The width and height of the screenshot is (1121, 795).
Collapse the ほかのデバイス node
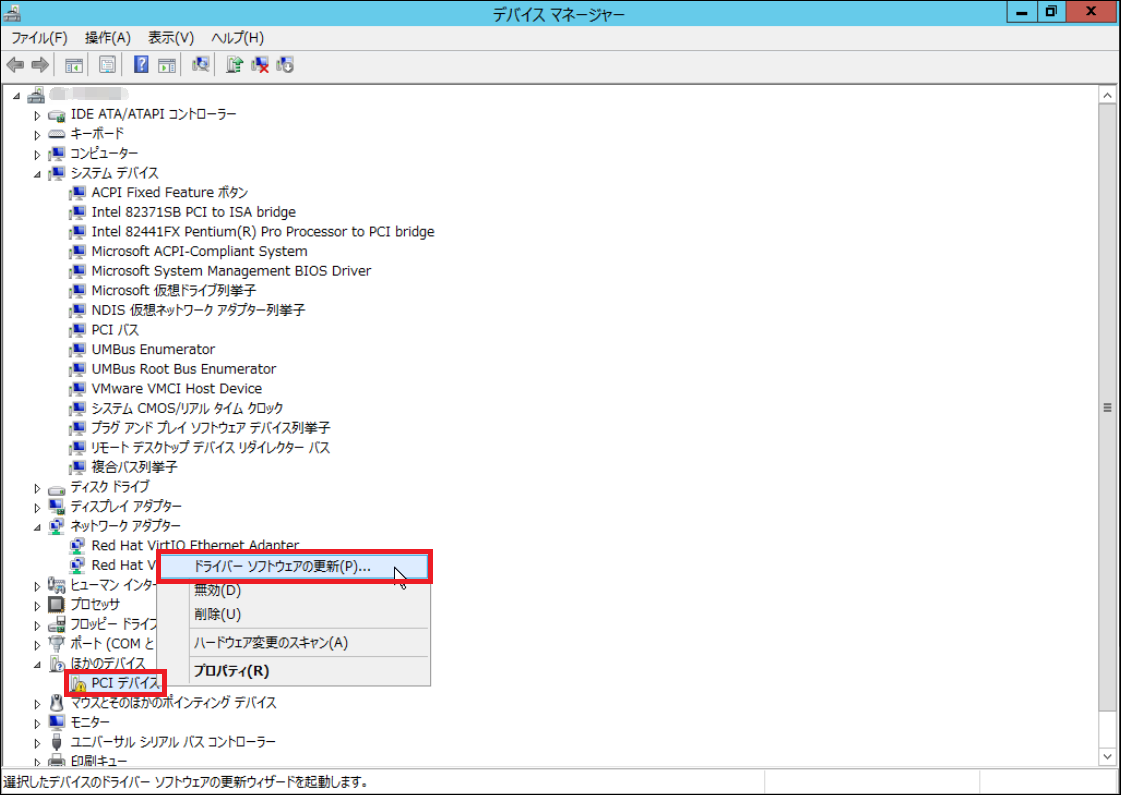[37, 665]
